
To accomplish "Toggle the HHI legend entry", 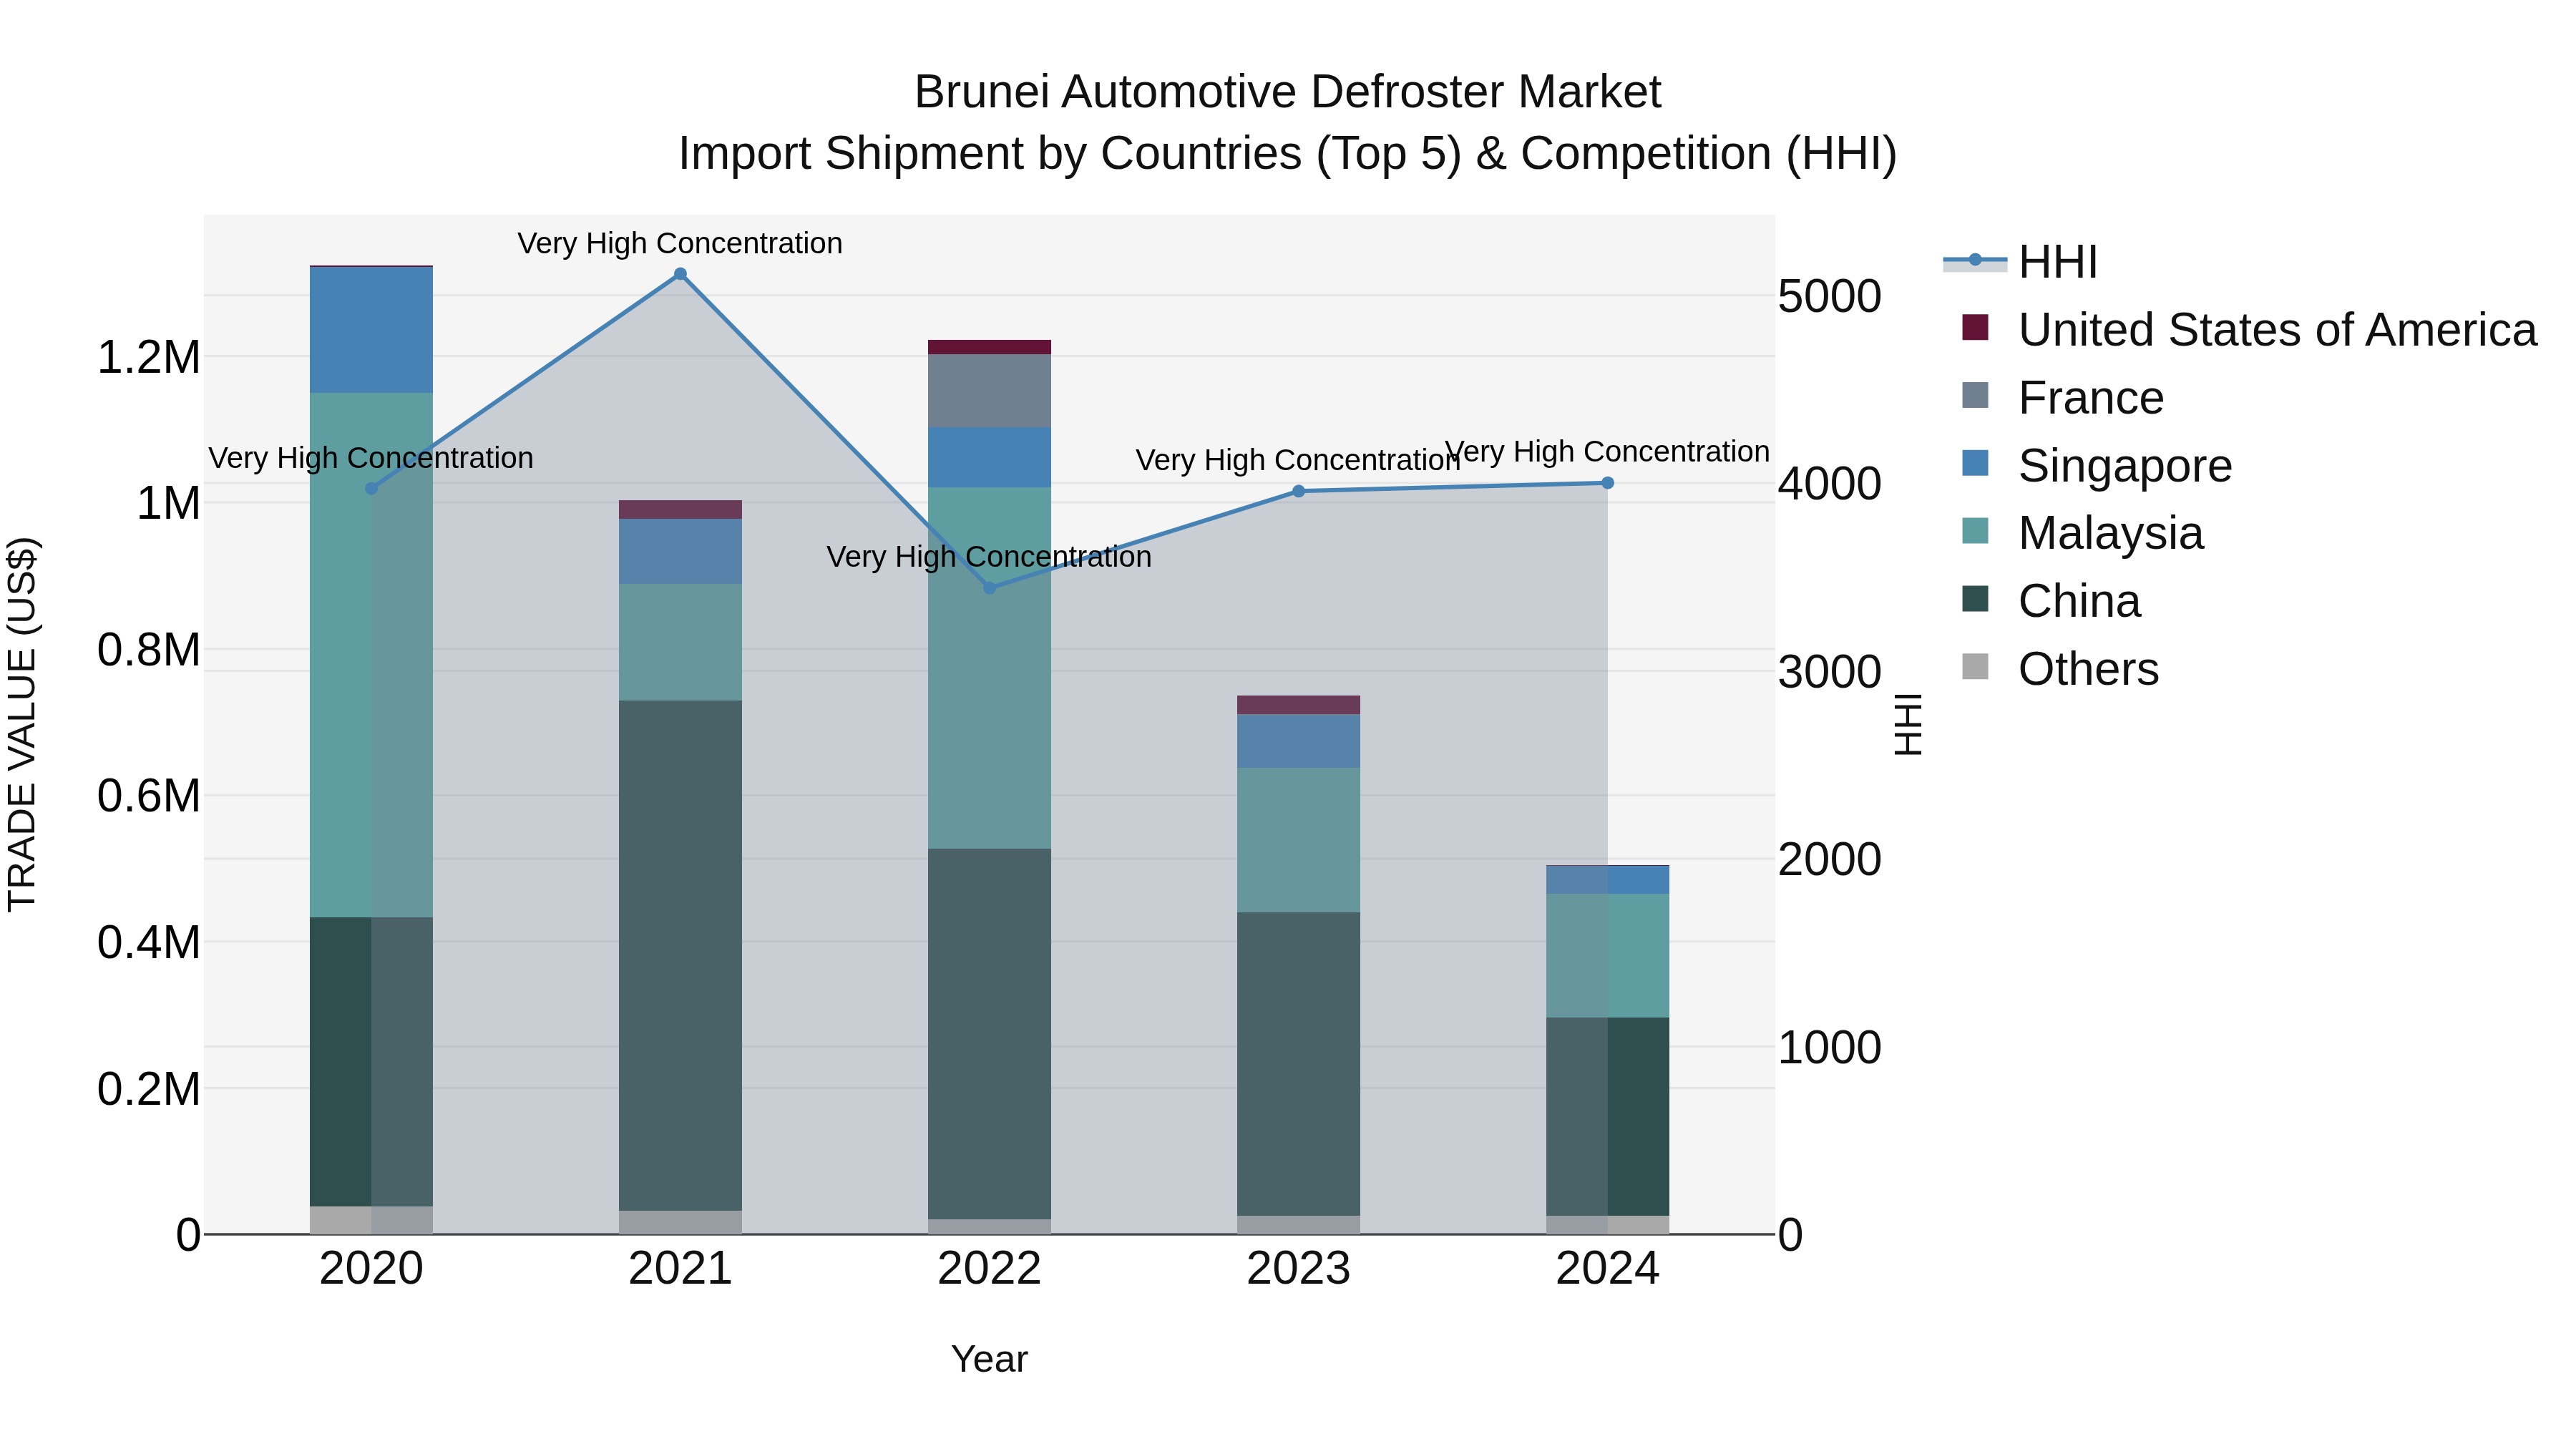I will pos(2020,262).
